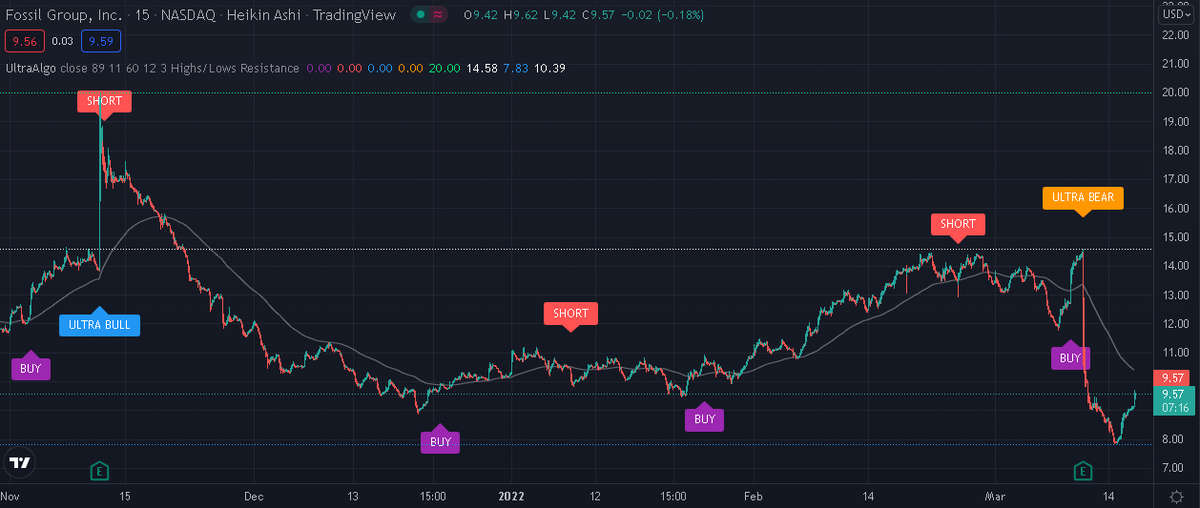The width and height of the screenshot is (1200, 508).
Task: Click the TradingView logo icon
Action: point(18,463)
